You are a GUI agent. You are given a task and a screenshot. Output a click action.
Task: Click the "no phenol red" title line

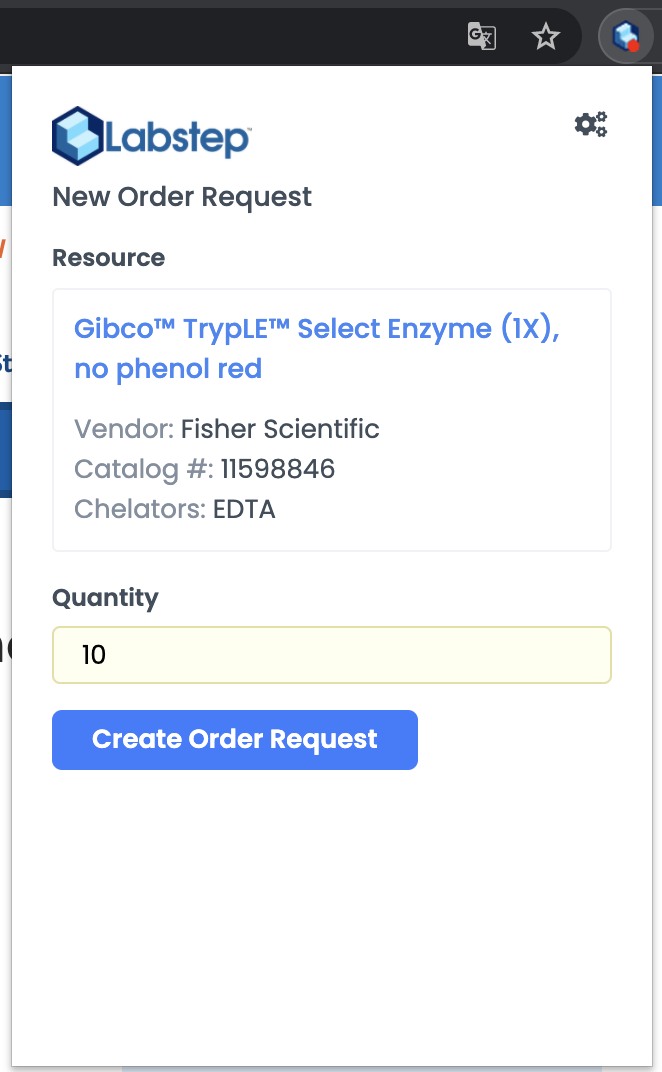coord(168,369)
